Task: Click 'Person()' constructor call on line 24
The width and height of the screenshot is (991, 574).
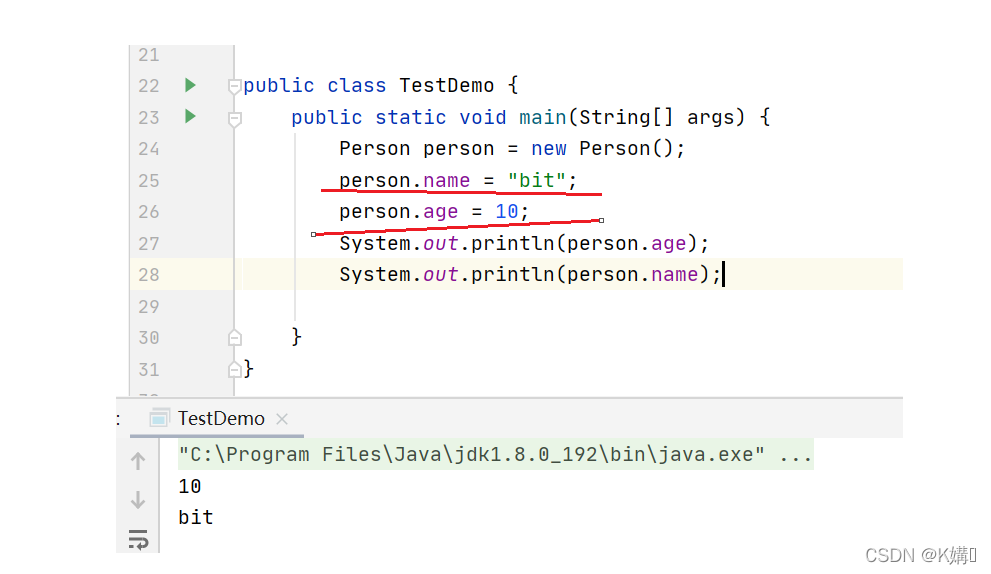Action: click(627, 149)
